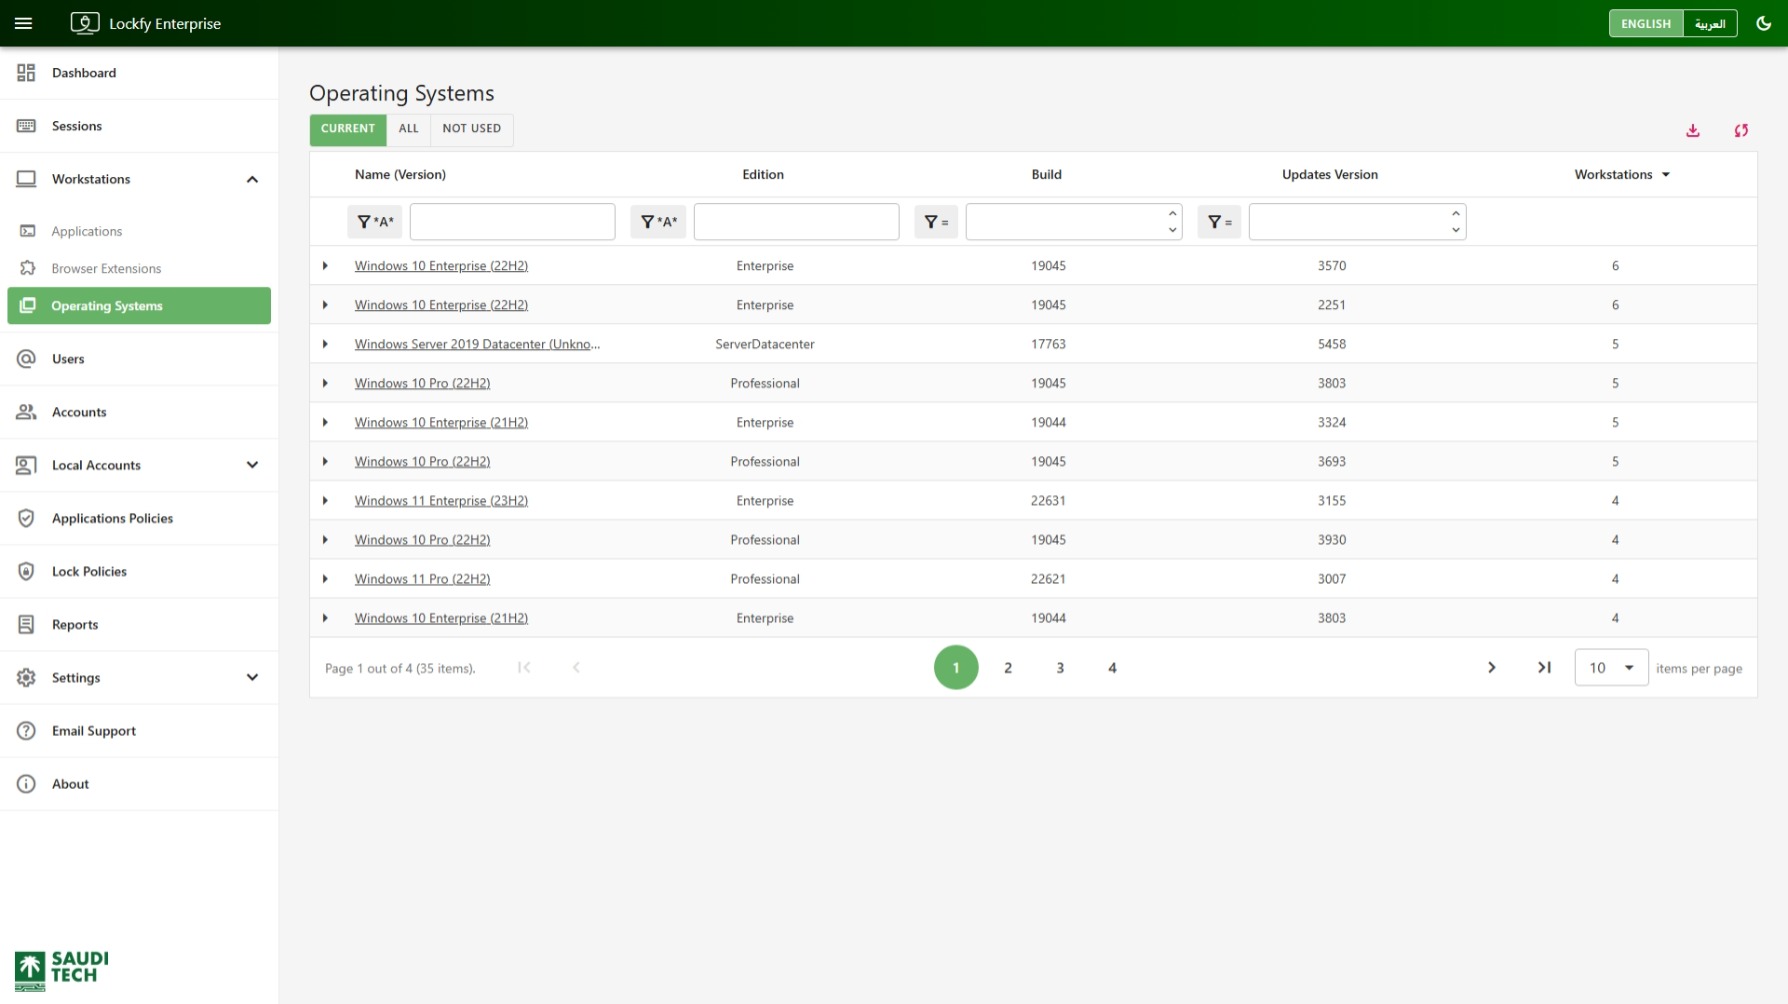Open Build filter operator icon
Screen dimensions: 1788x1004
click(937, 222)
